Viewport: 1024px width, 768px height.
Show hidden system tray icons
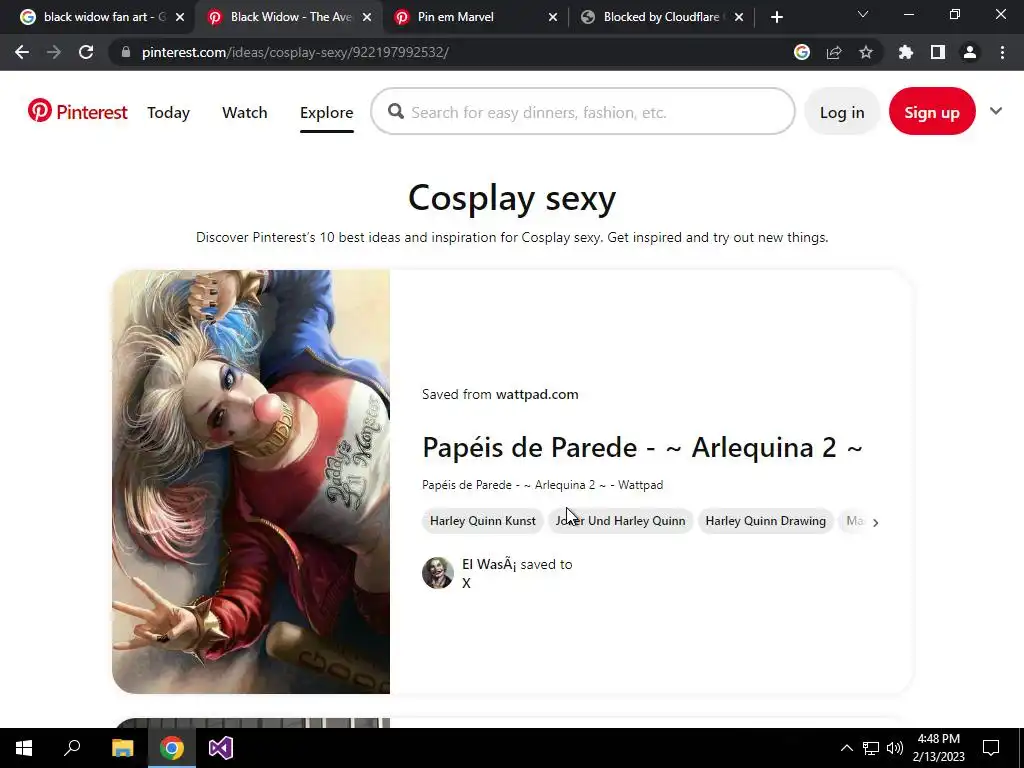pyautogui.click(x=846, y=748)
